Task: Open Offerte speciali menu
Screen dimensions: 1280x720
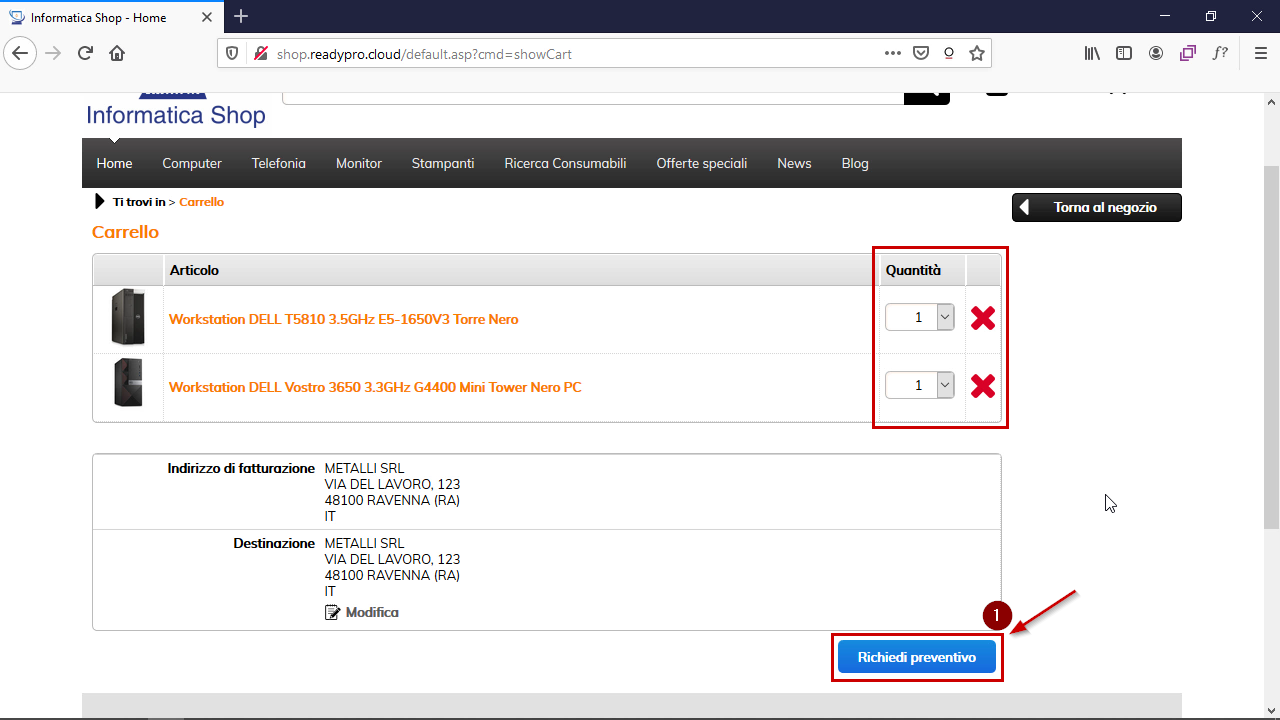Action: 702,163
